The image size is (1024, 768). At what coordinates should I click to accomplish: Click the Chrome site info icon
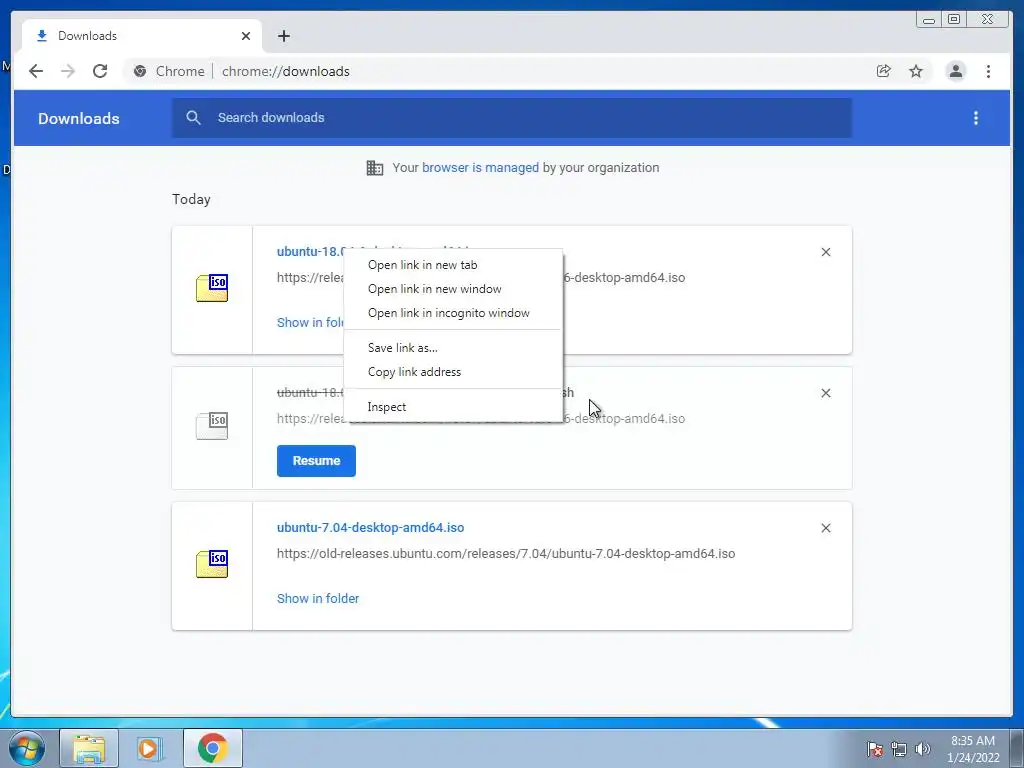pos(140,71)
